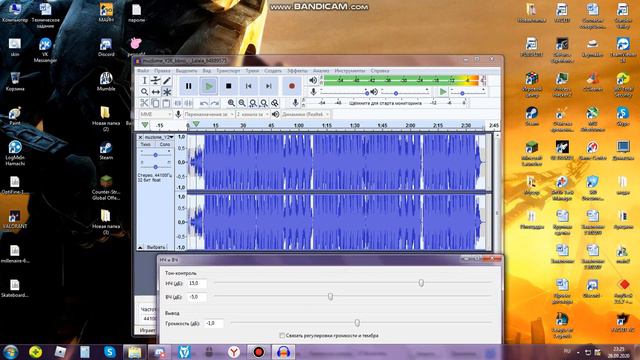Click the Громкость dB input field
Viewport: 640px width, 360px height.
click(x=214, y=323)
